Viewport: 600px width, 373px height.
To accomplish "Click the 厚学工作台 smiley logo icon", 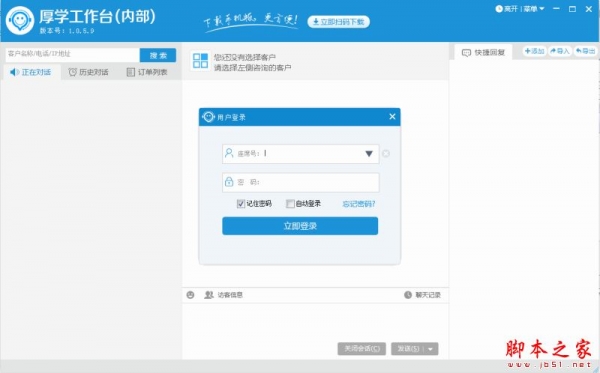I will click(x=20, y=20).
